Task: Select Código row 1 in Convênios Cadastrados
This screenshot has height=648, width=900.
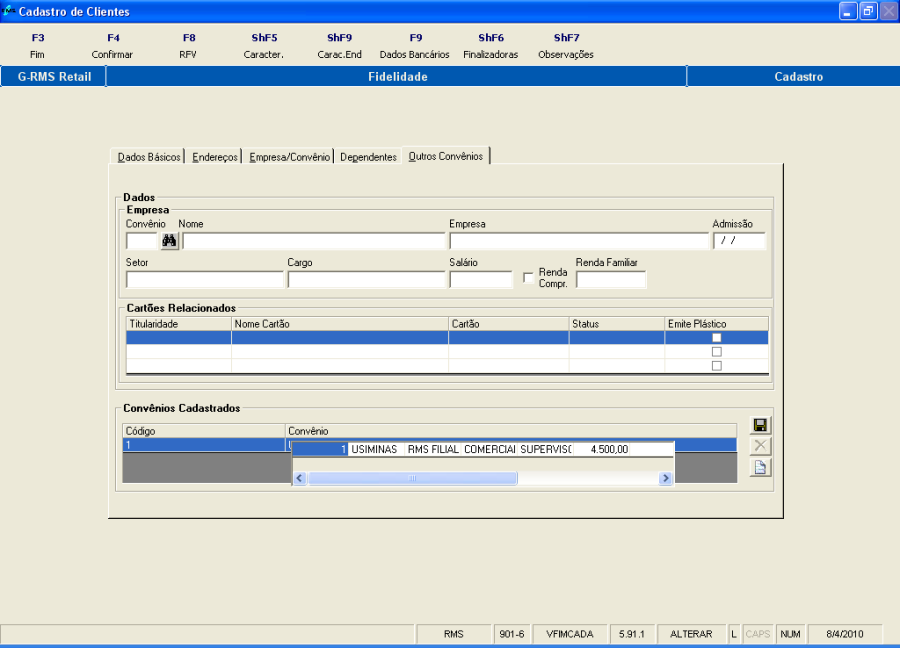Action: pyautogui.click(x=204, y=445)
